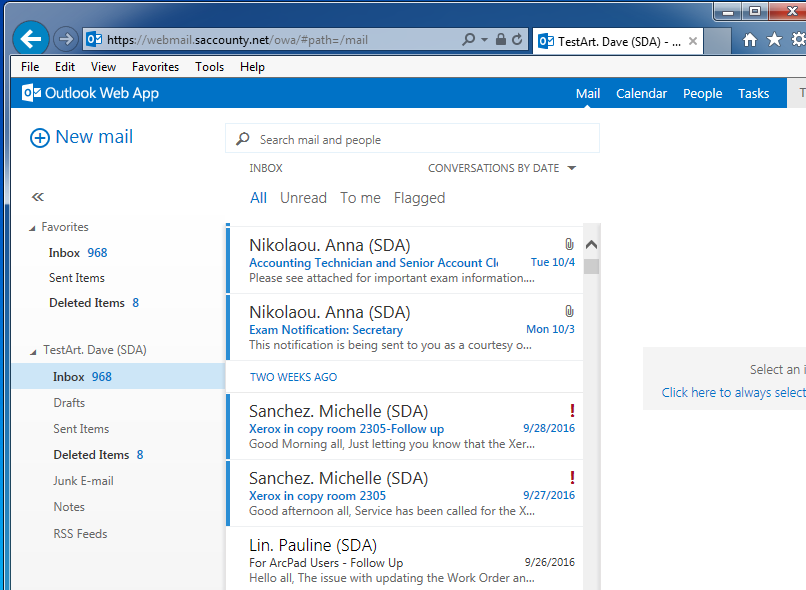Click the browser forward arrow

coord(66,39)
